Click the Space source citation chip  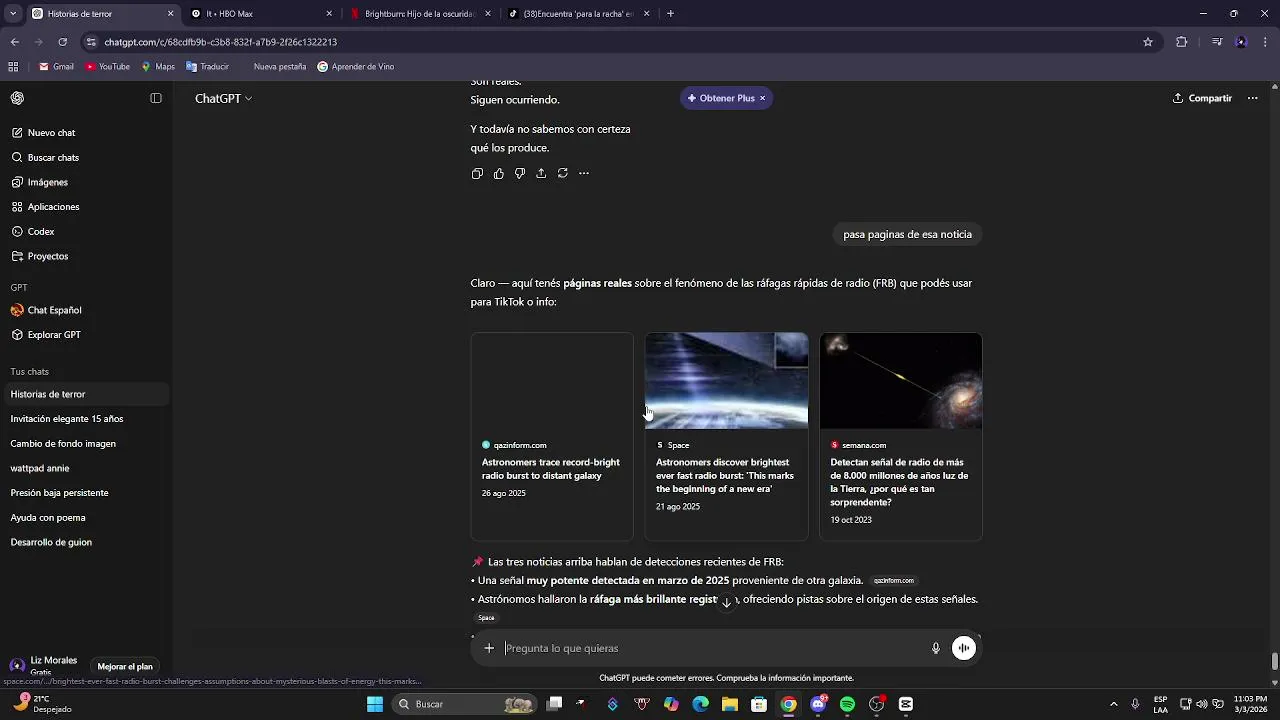486,618
